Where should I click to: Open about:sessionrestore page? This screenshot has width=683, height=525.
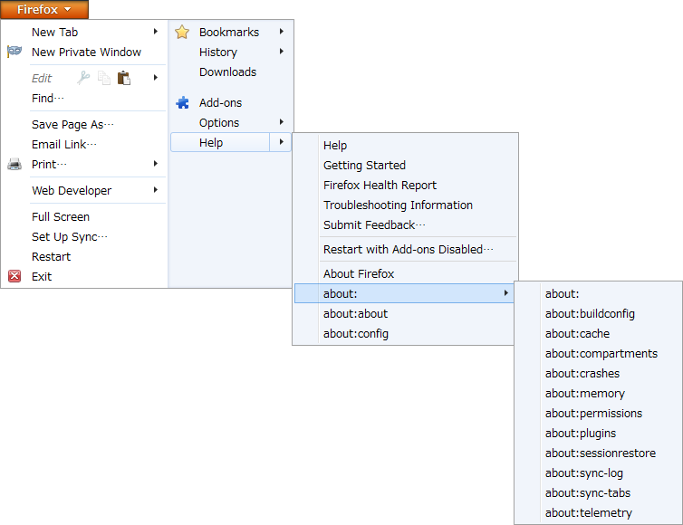tap(600, 453)
